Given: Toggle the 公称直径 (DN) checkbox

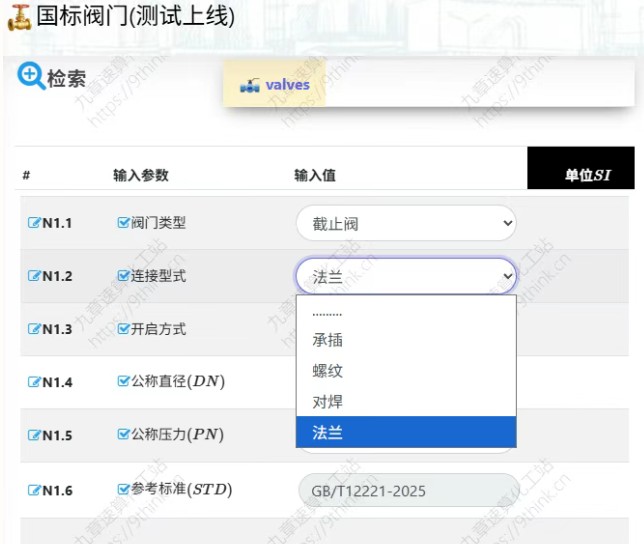Looking at the screenshot, I should [124, 381].
